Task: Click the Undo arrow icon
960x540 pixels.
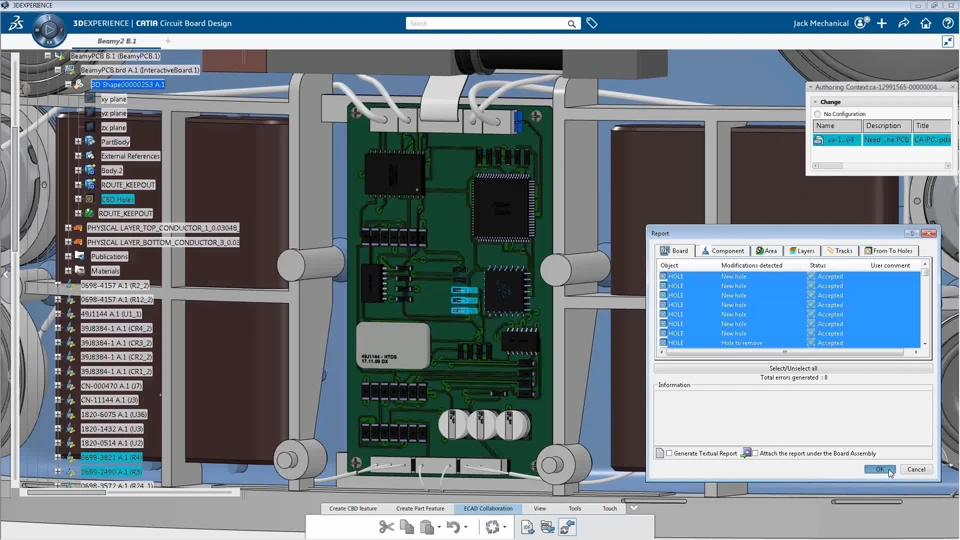Action: 452,527
